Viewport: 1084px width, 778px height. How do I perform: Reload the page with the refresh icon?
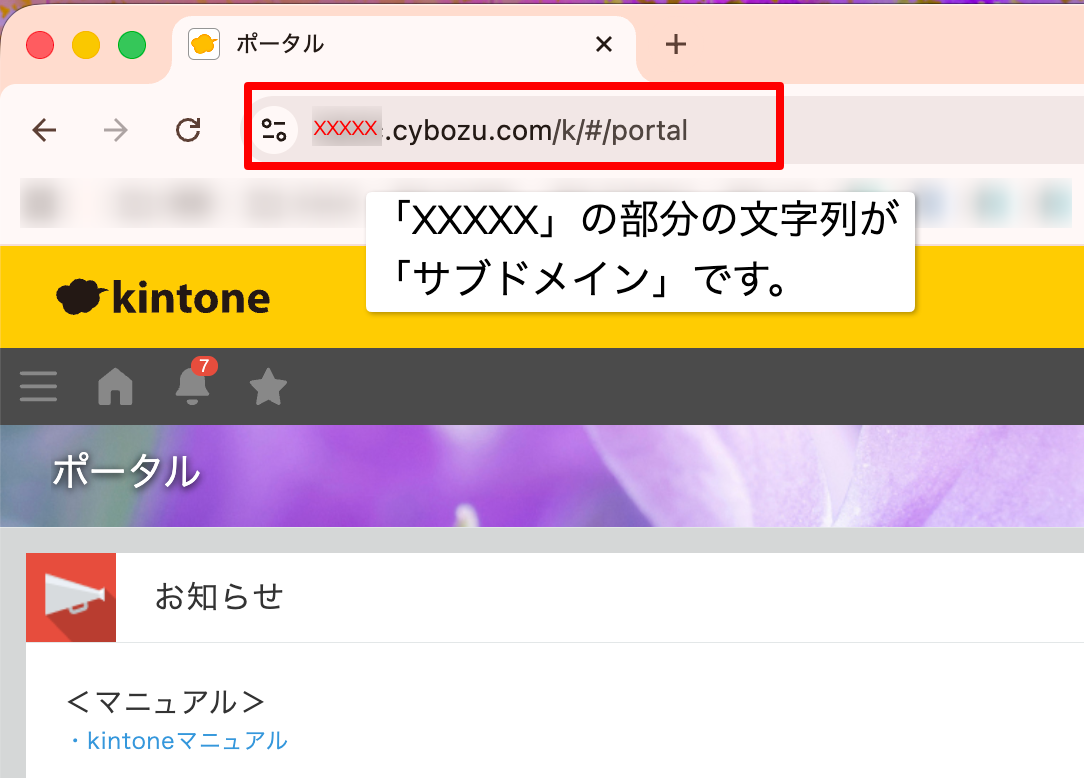pos(188,129)
